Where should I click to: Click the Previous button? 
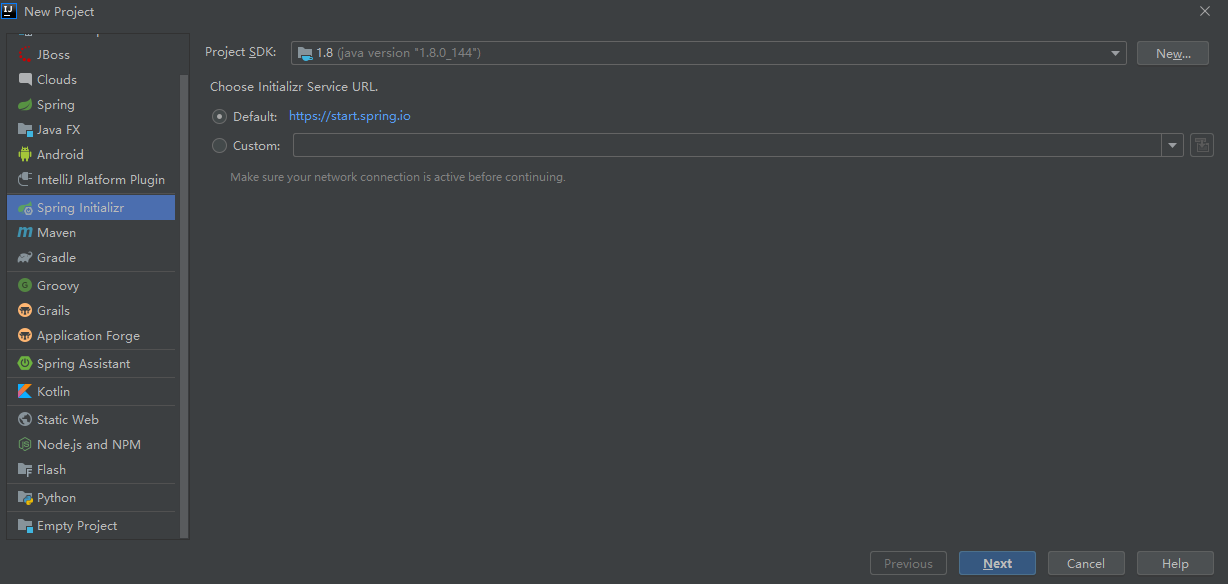coord(908,563)
